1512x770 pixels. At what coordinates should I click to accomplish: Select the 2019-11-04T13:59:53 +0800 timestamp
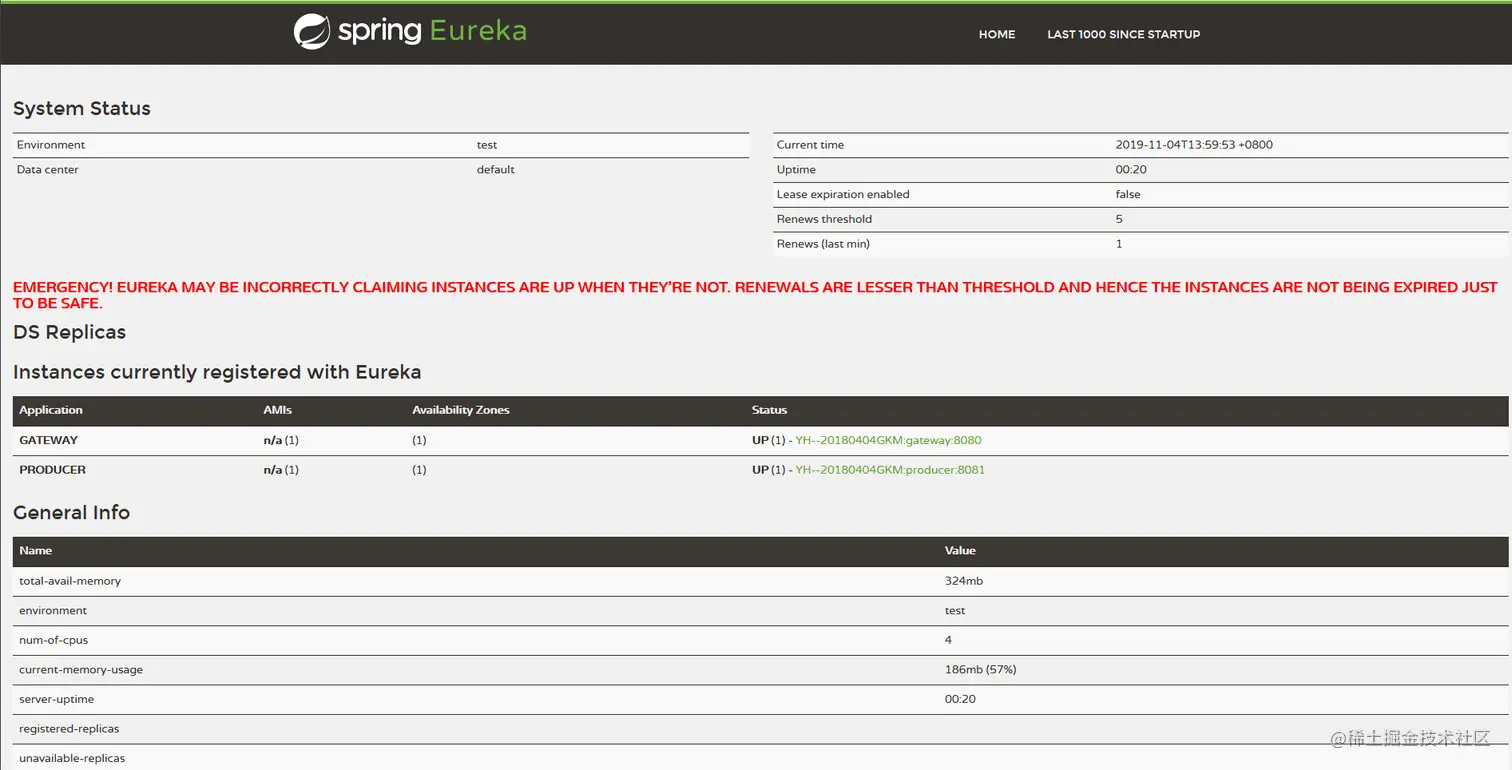pos(1194,145)
